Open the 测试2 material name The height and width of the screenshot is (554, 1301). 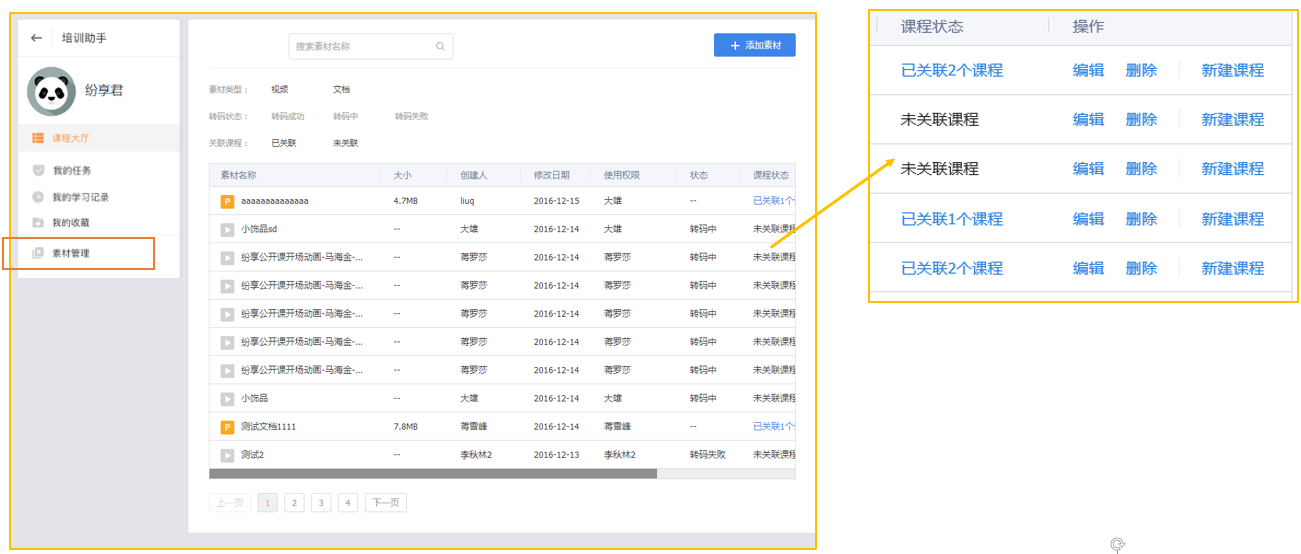point(252,455)
